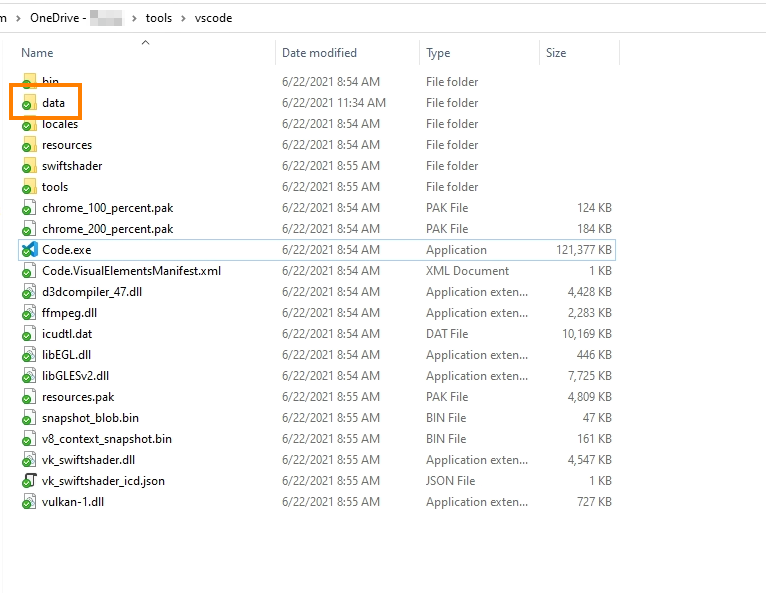Click the resources folder icon
The width and height of the screenshot is (766, 593).
point(29,145)
